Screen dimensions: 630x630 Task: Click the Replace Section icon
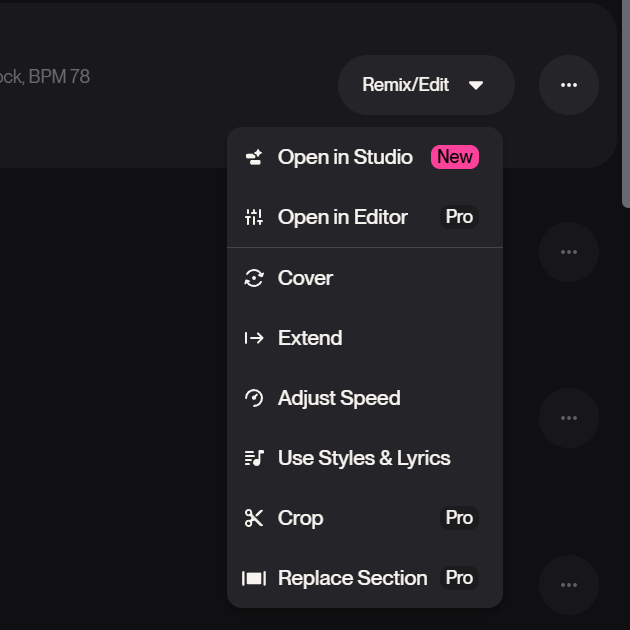tap(254, 578)
